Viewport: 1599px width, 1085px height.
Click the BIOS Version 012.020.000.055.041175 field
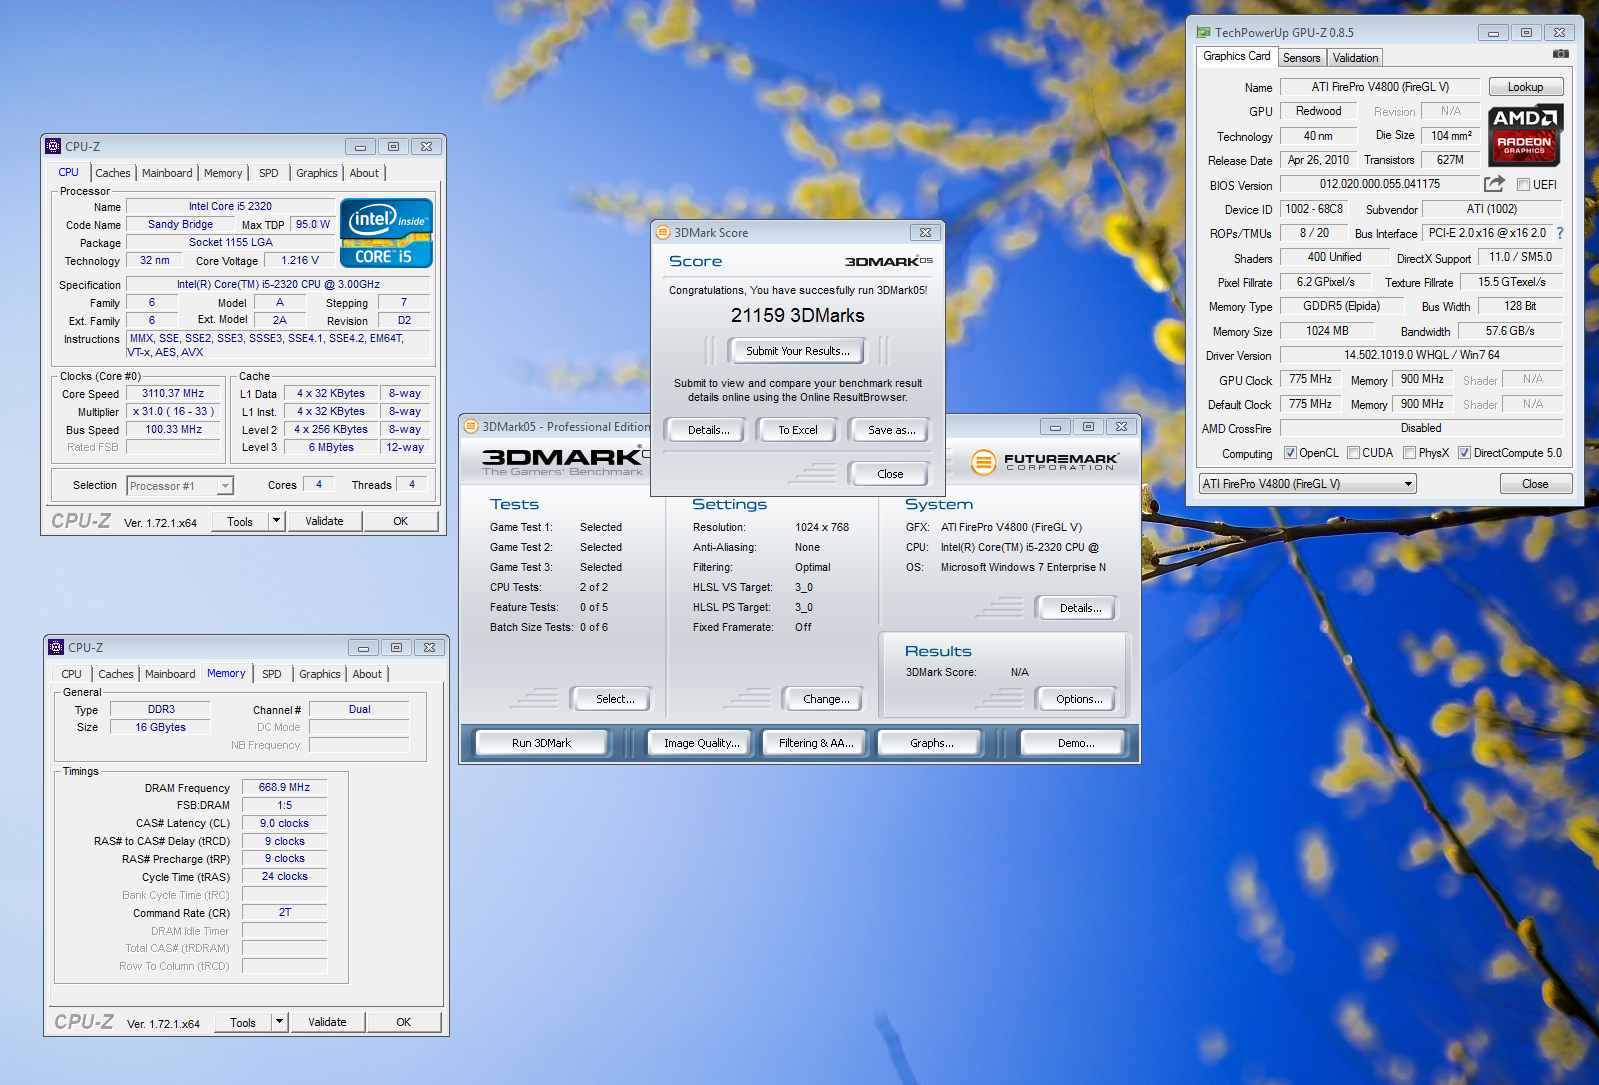click(1380, 184)
